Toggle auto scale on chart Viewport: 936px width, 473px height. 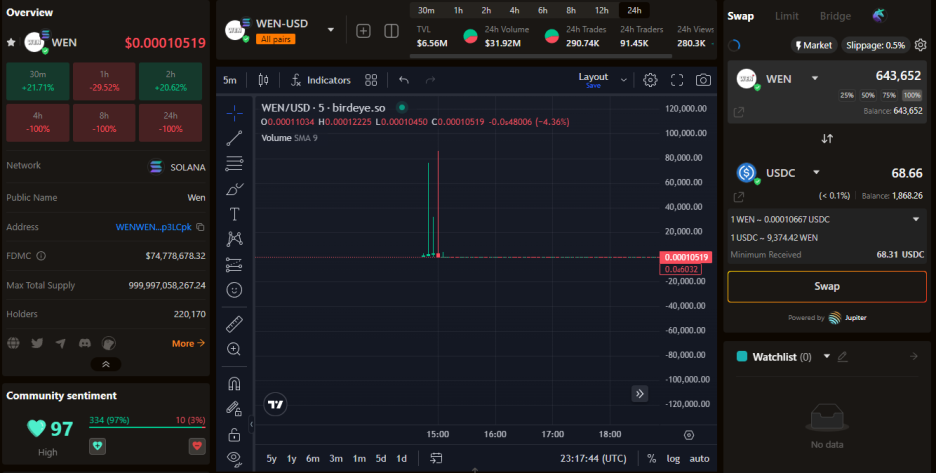pos(700,459)
